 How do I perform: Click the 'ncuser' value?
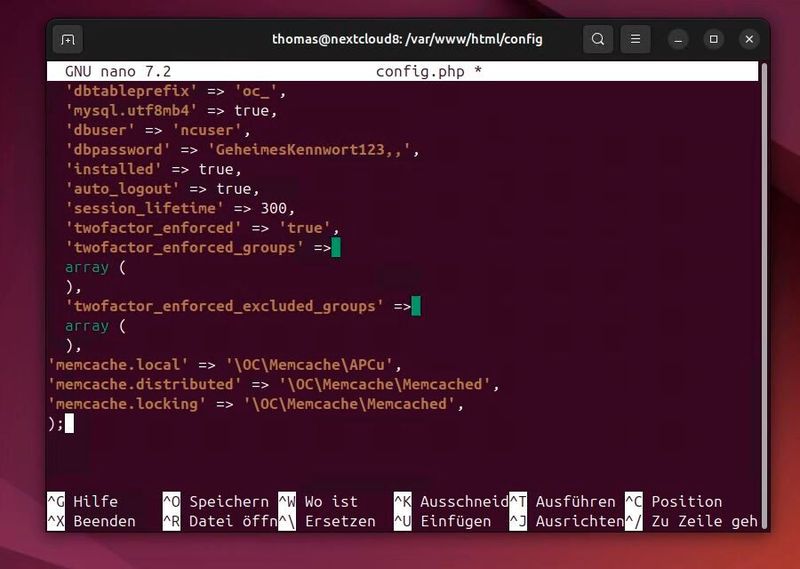pos(207,130)
